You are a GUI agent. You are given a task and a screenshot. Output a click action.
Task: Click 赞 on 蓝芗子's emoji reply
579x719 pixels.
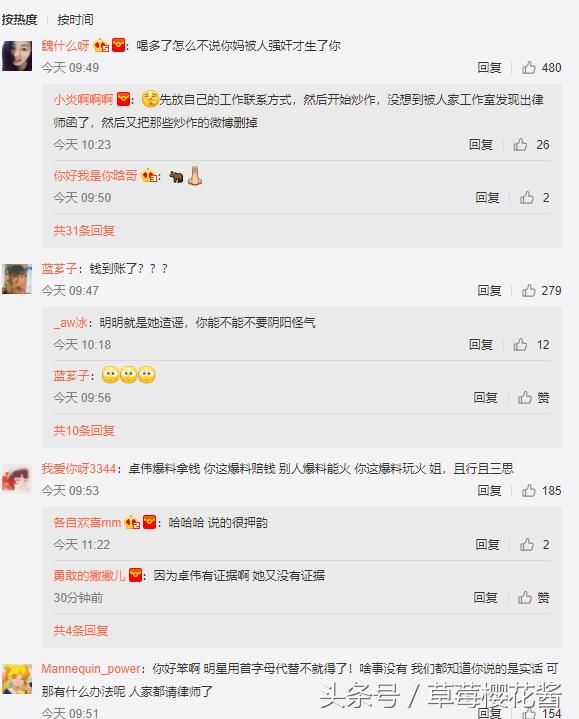[534, 398]
